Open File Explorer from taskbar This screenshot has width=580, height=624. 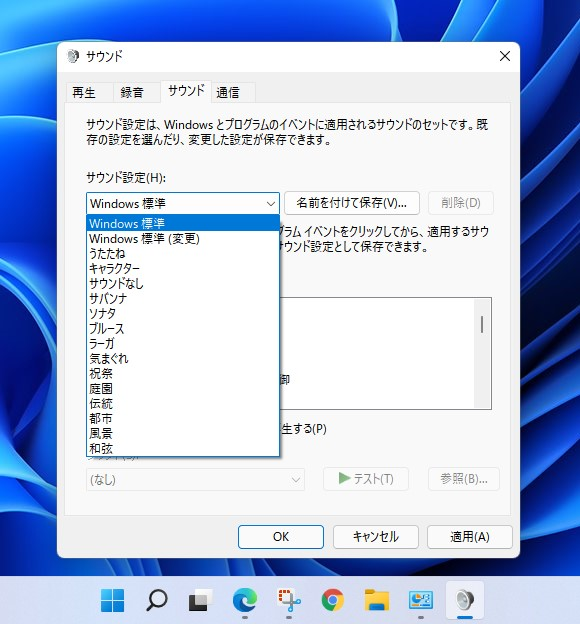[377, 600]
